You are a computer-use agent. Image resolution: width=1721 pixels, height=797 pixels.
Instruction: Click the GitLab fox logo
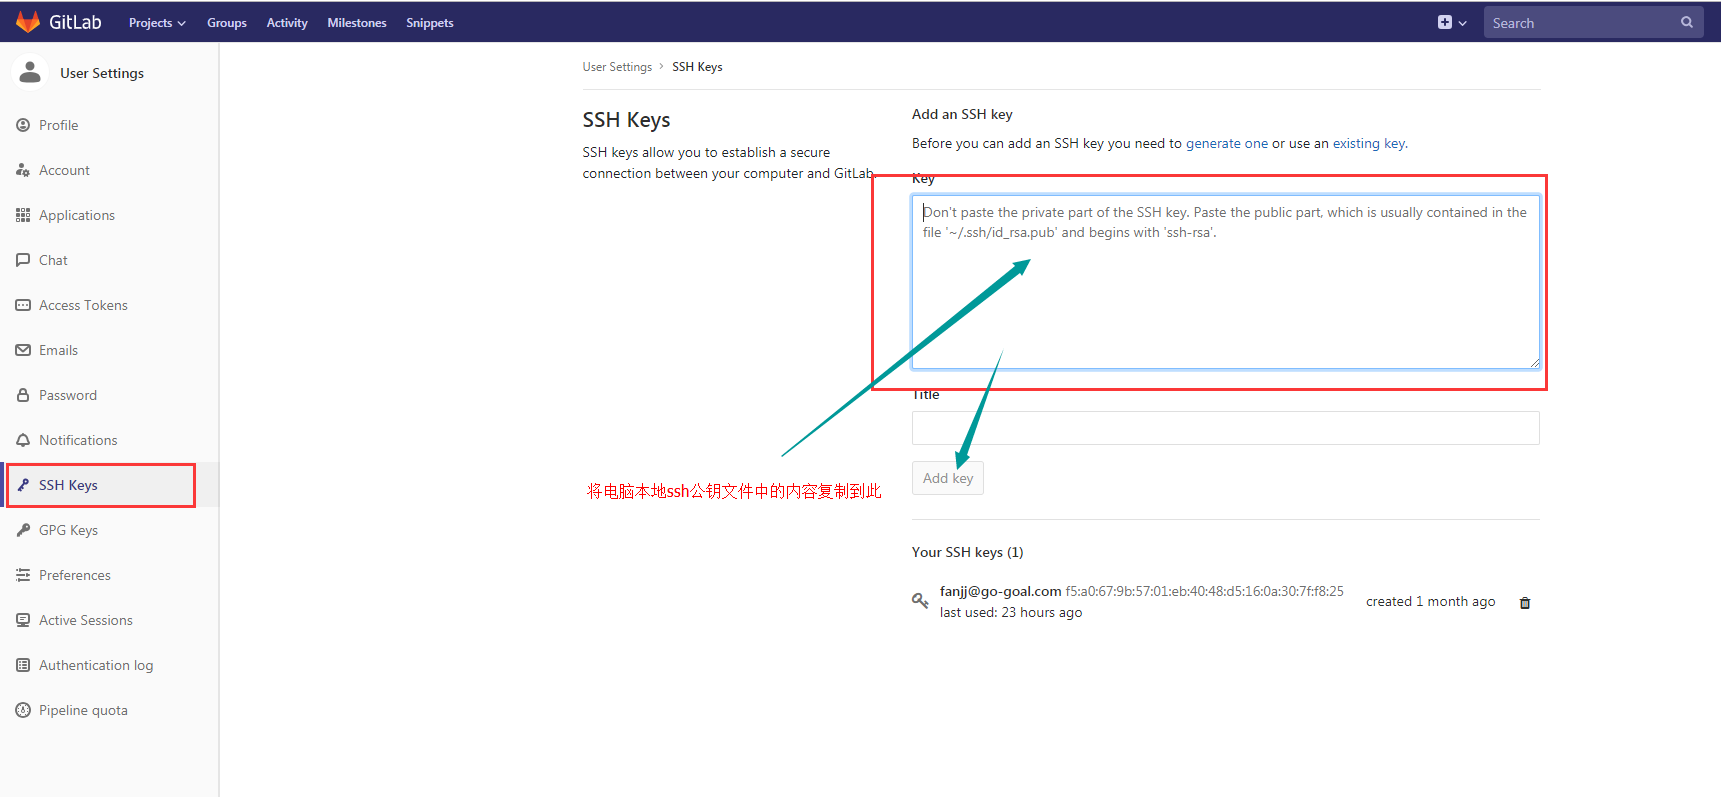click(28, 22)
